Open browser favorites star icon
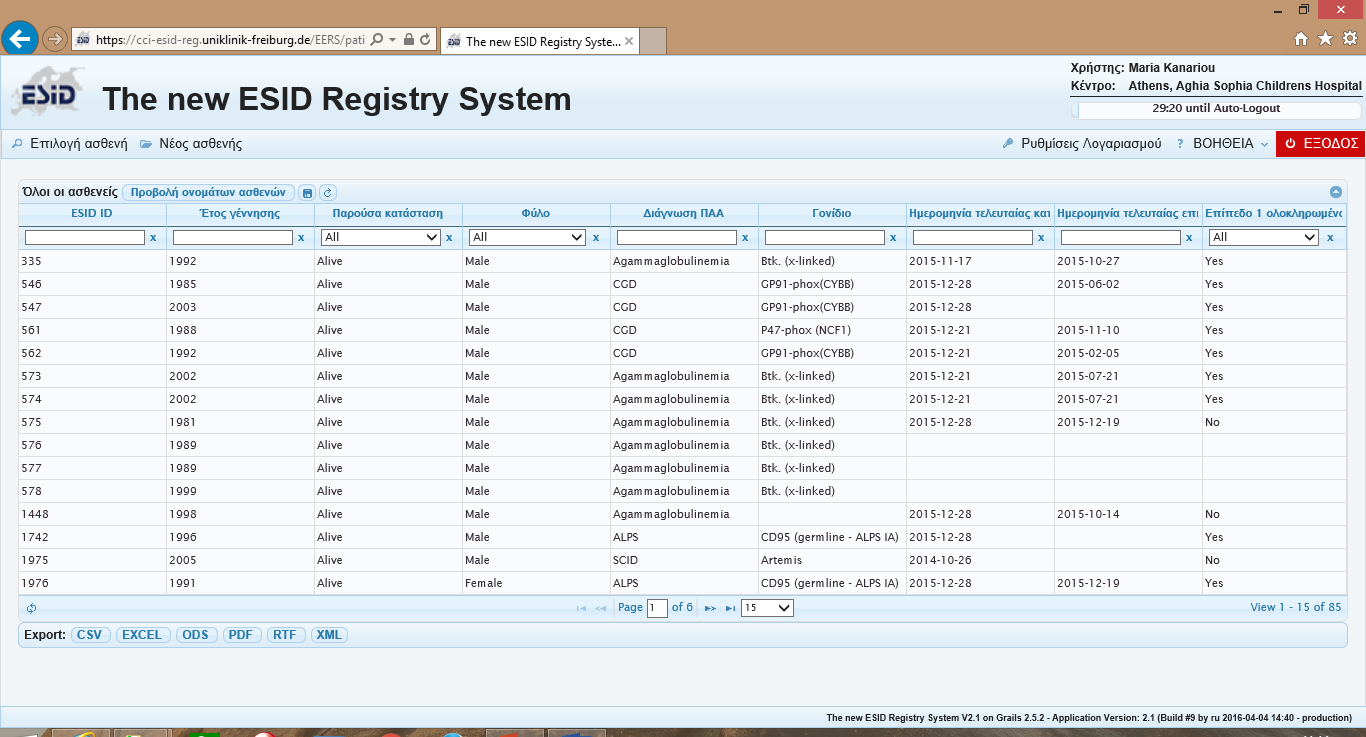1366x737 pixels. (x=1325, y=39)
